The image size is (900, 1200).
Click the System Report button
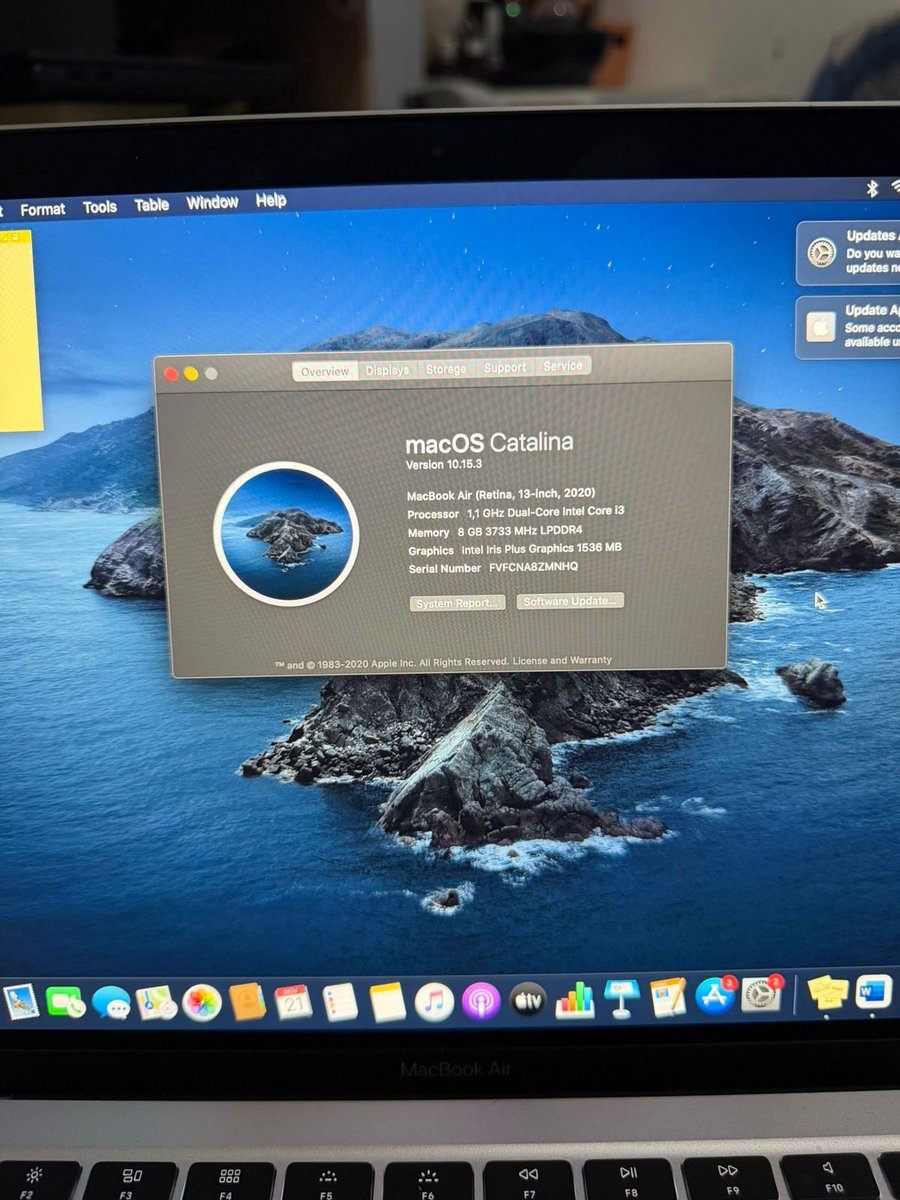(x=458, y=603)
